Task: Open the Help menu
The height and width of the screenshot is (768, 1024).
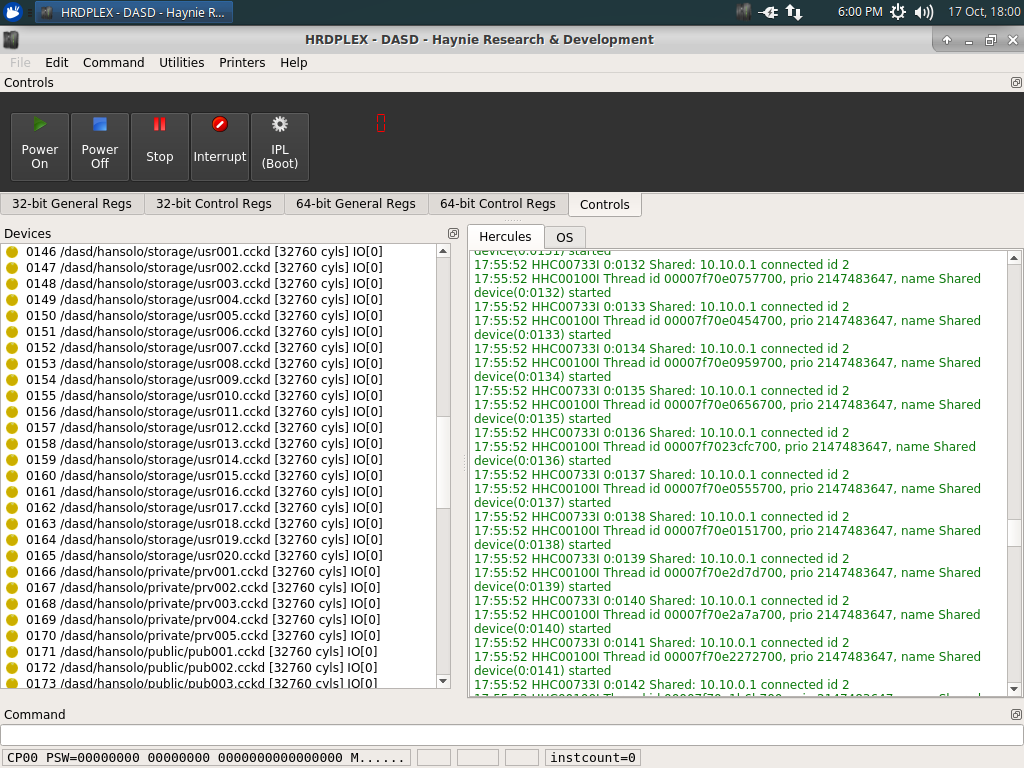Action: (x=294, y=63)
